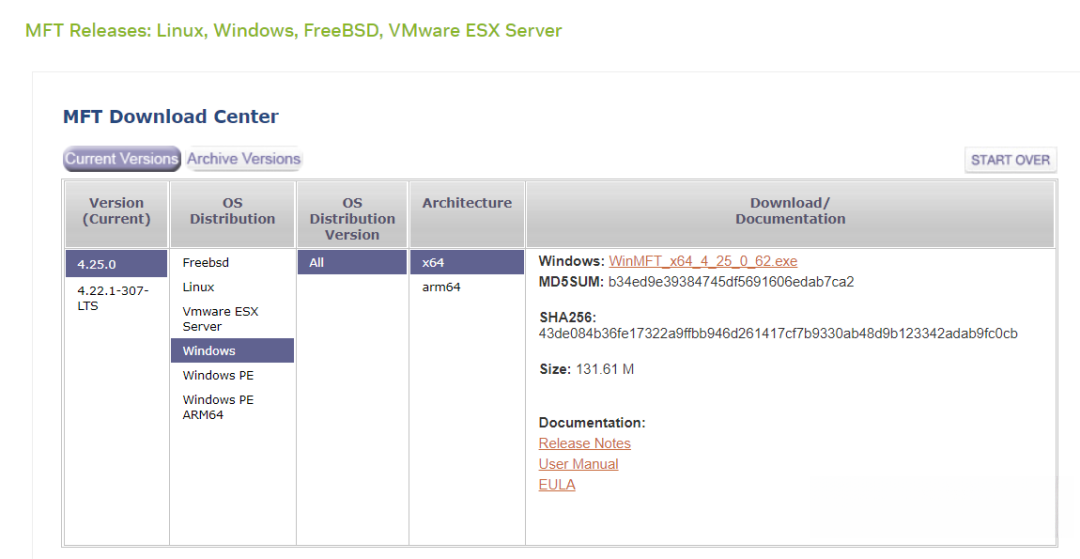Choose Linux OS distribution
This screenshot has width=1080, height=559.
[x=232, y=287]
